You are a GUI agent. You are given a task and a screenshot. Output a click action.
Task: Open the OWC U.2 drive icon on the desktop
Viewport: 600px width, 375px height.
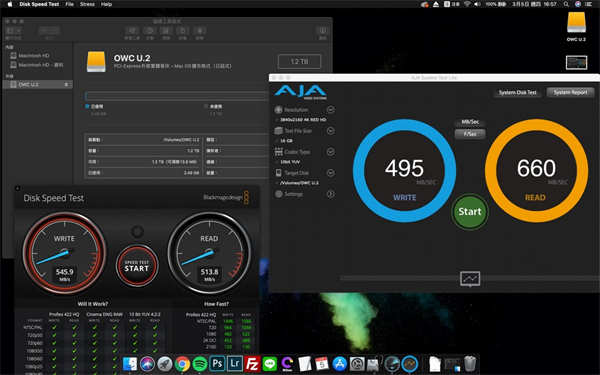point(576,23)
